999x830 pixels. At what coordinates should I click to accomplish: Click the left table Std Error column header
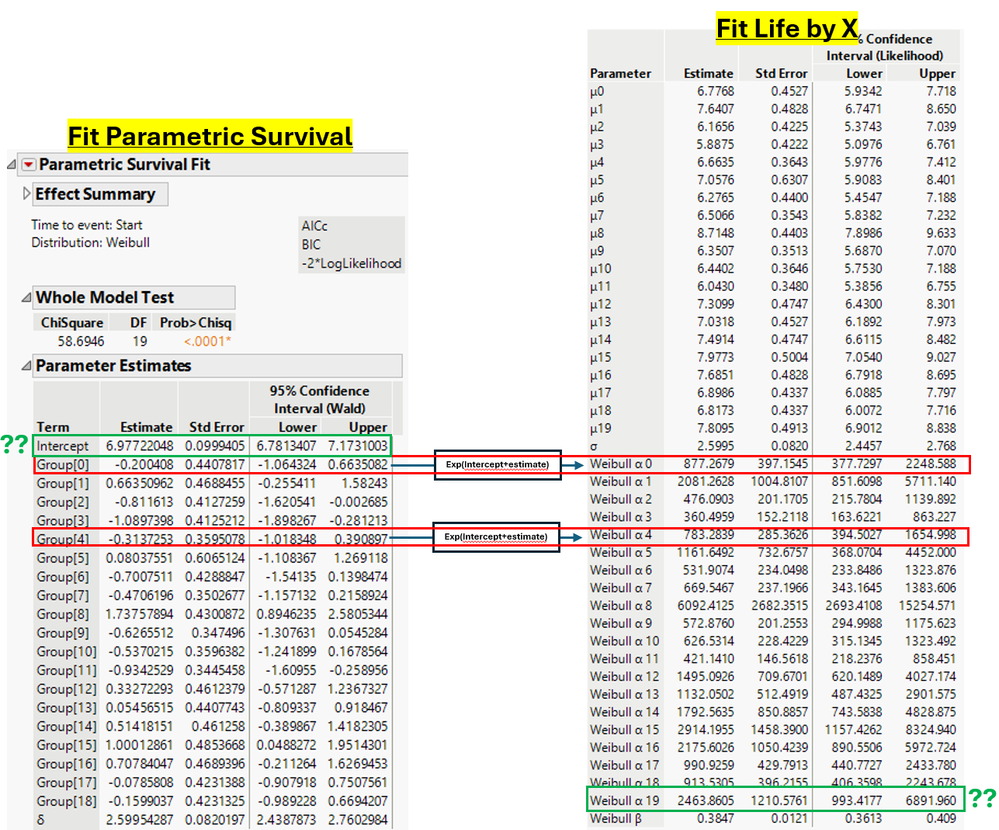[x=217, y=427]
